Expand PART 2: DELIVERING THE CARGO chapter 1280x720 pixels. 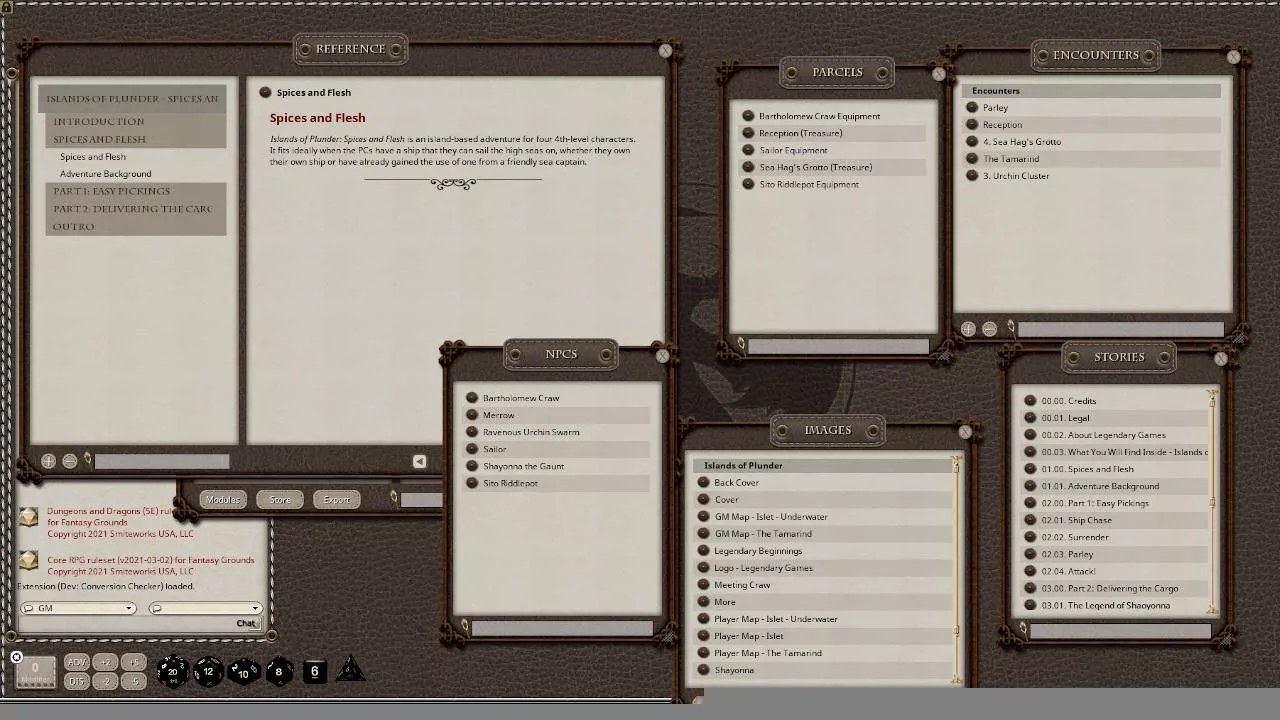pos(135,209)
